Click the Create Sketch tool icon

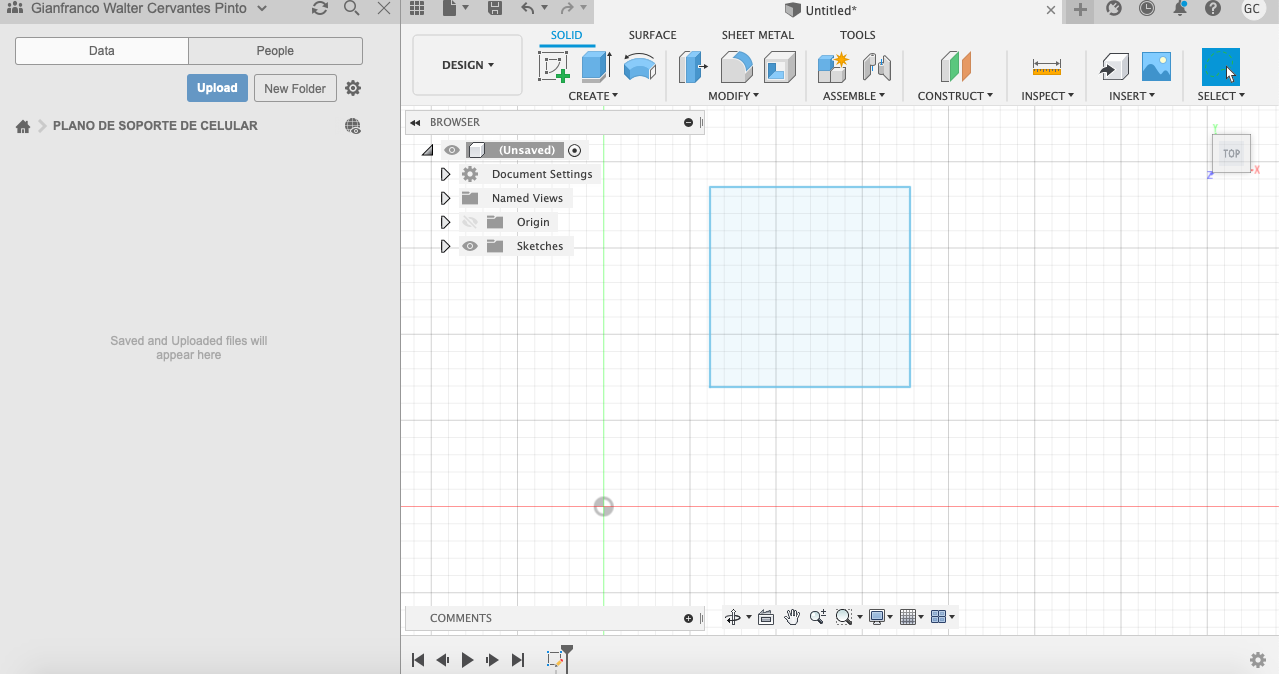(x=554, y=67)
